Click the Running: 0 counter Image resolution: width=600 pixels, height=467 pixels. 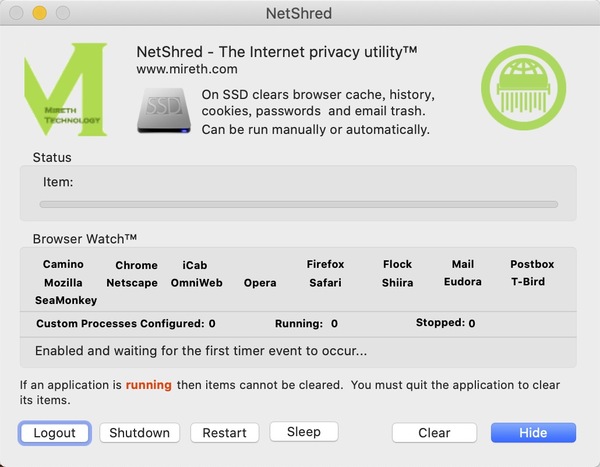coord(306,324)
